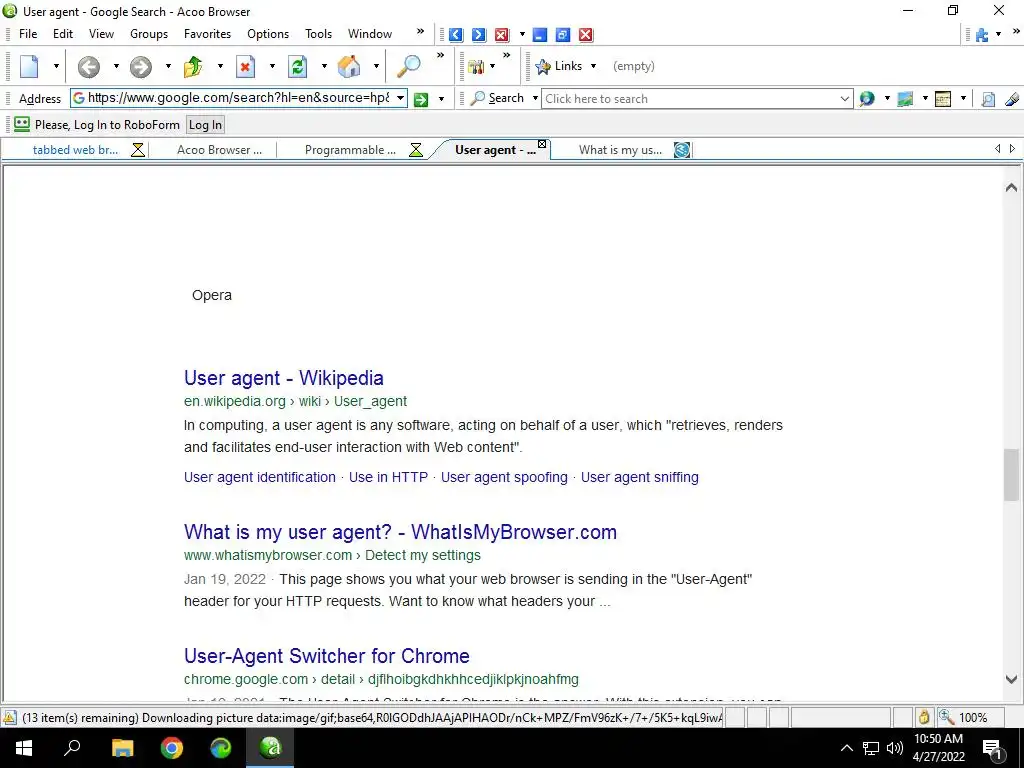Click the vertical scrollbar thumb
Screen dimensions: 1024x768
(1011, 475)
